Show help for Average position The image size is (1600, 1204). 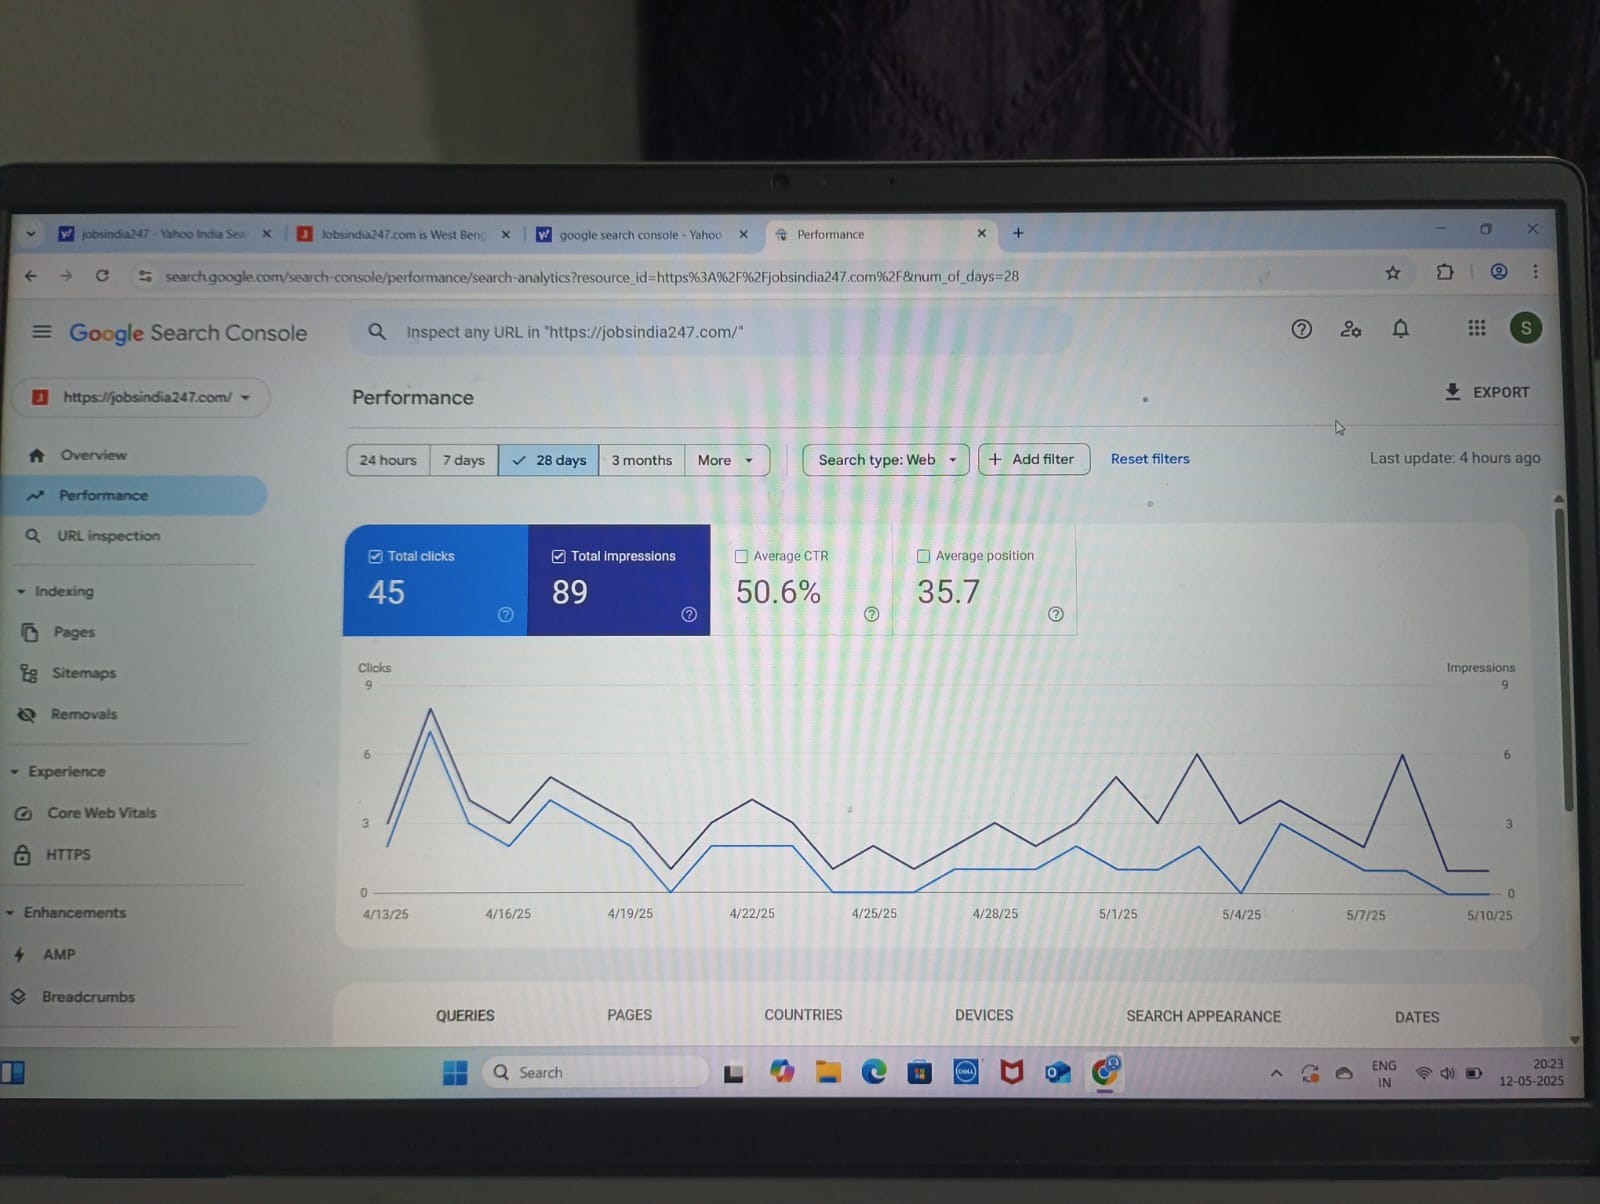1056,614
